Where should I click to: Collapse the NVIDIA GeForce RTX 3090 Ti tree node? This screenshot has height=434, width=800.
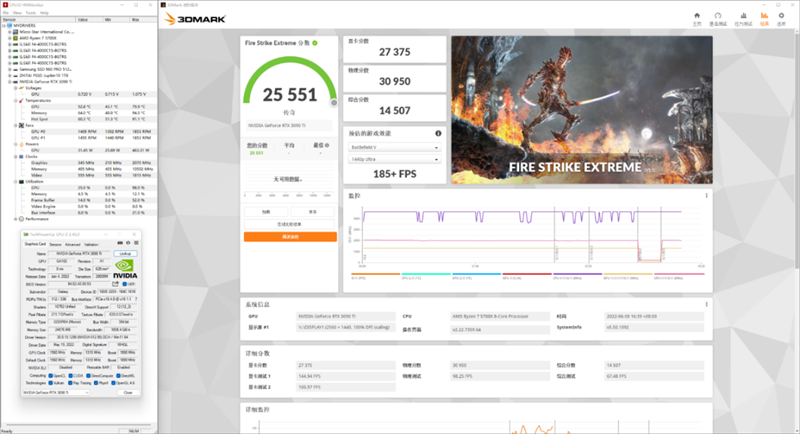[10, 82]
